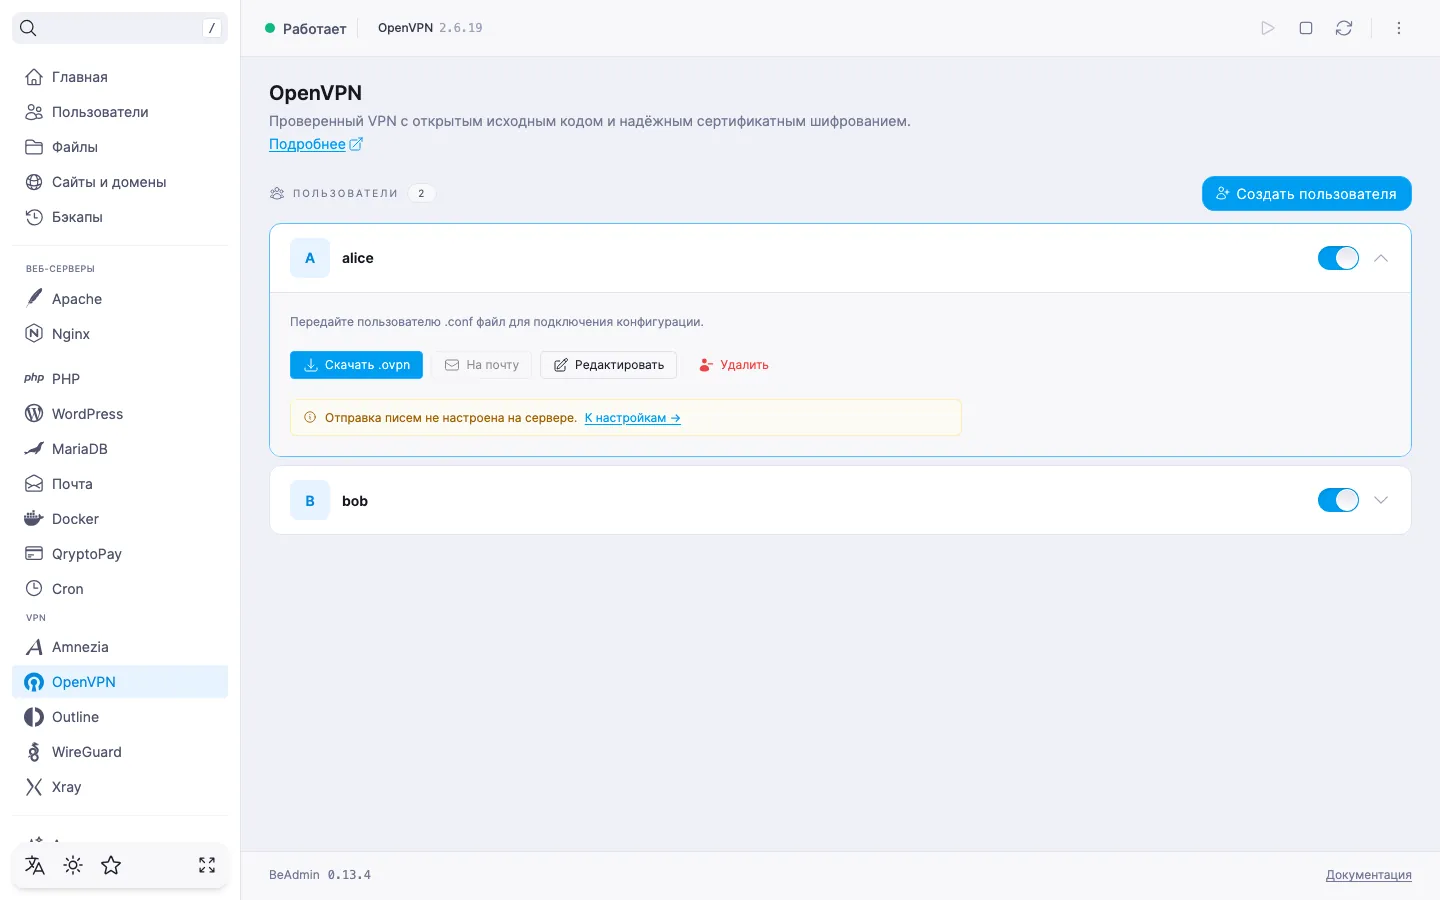Image resolution: width=1440 pixels, height=900 pixels.
Task: Open Пользователи section in sidebar
Action: (x=120, y=112)
